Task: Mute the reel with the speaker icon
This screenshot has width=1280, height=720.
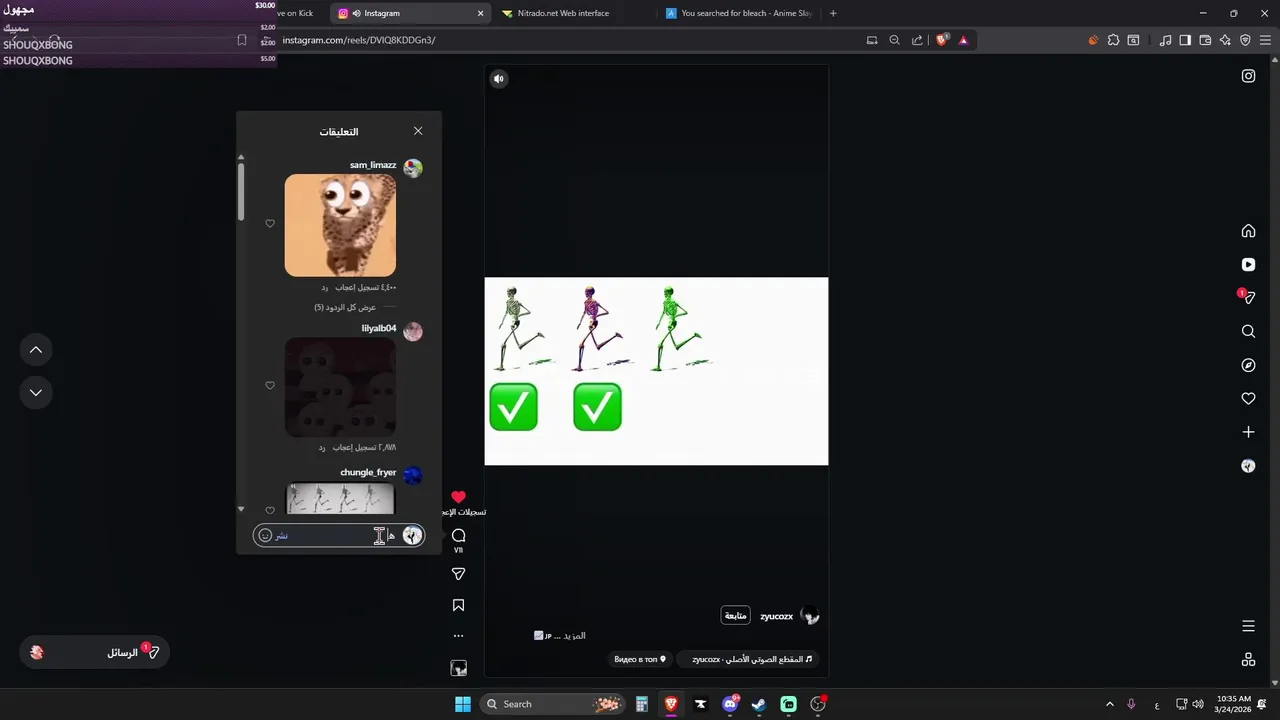Action: (499, 79)
